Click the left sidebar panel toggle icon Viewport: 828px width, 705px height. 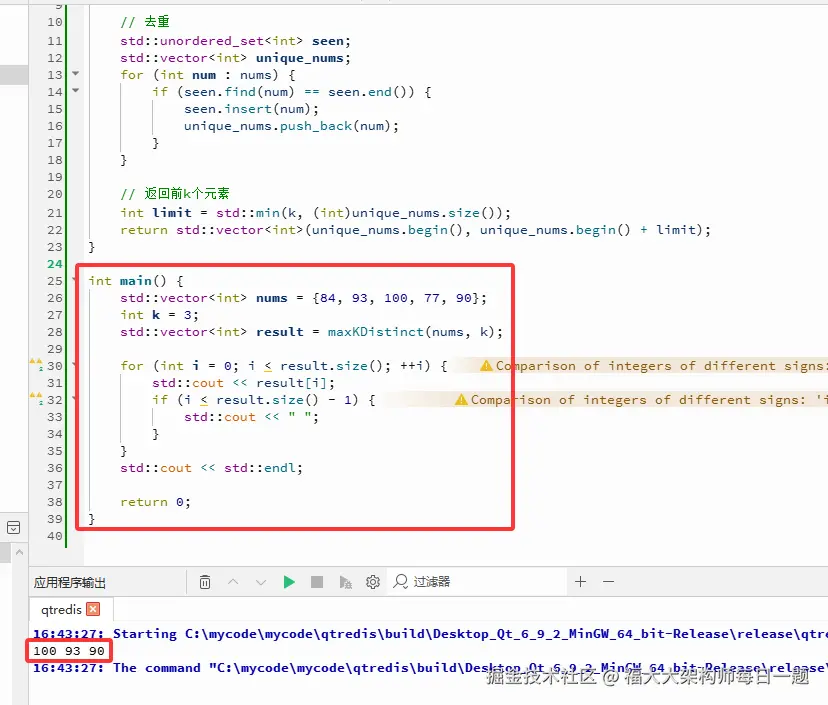(x=14, y=527)
